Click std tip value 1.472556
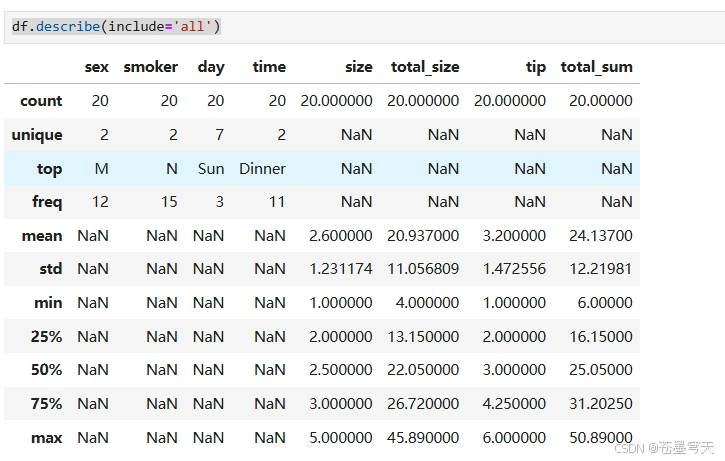Viewport: 725px width, 461px height. tap(514, 269)
